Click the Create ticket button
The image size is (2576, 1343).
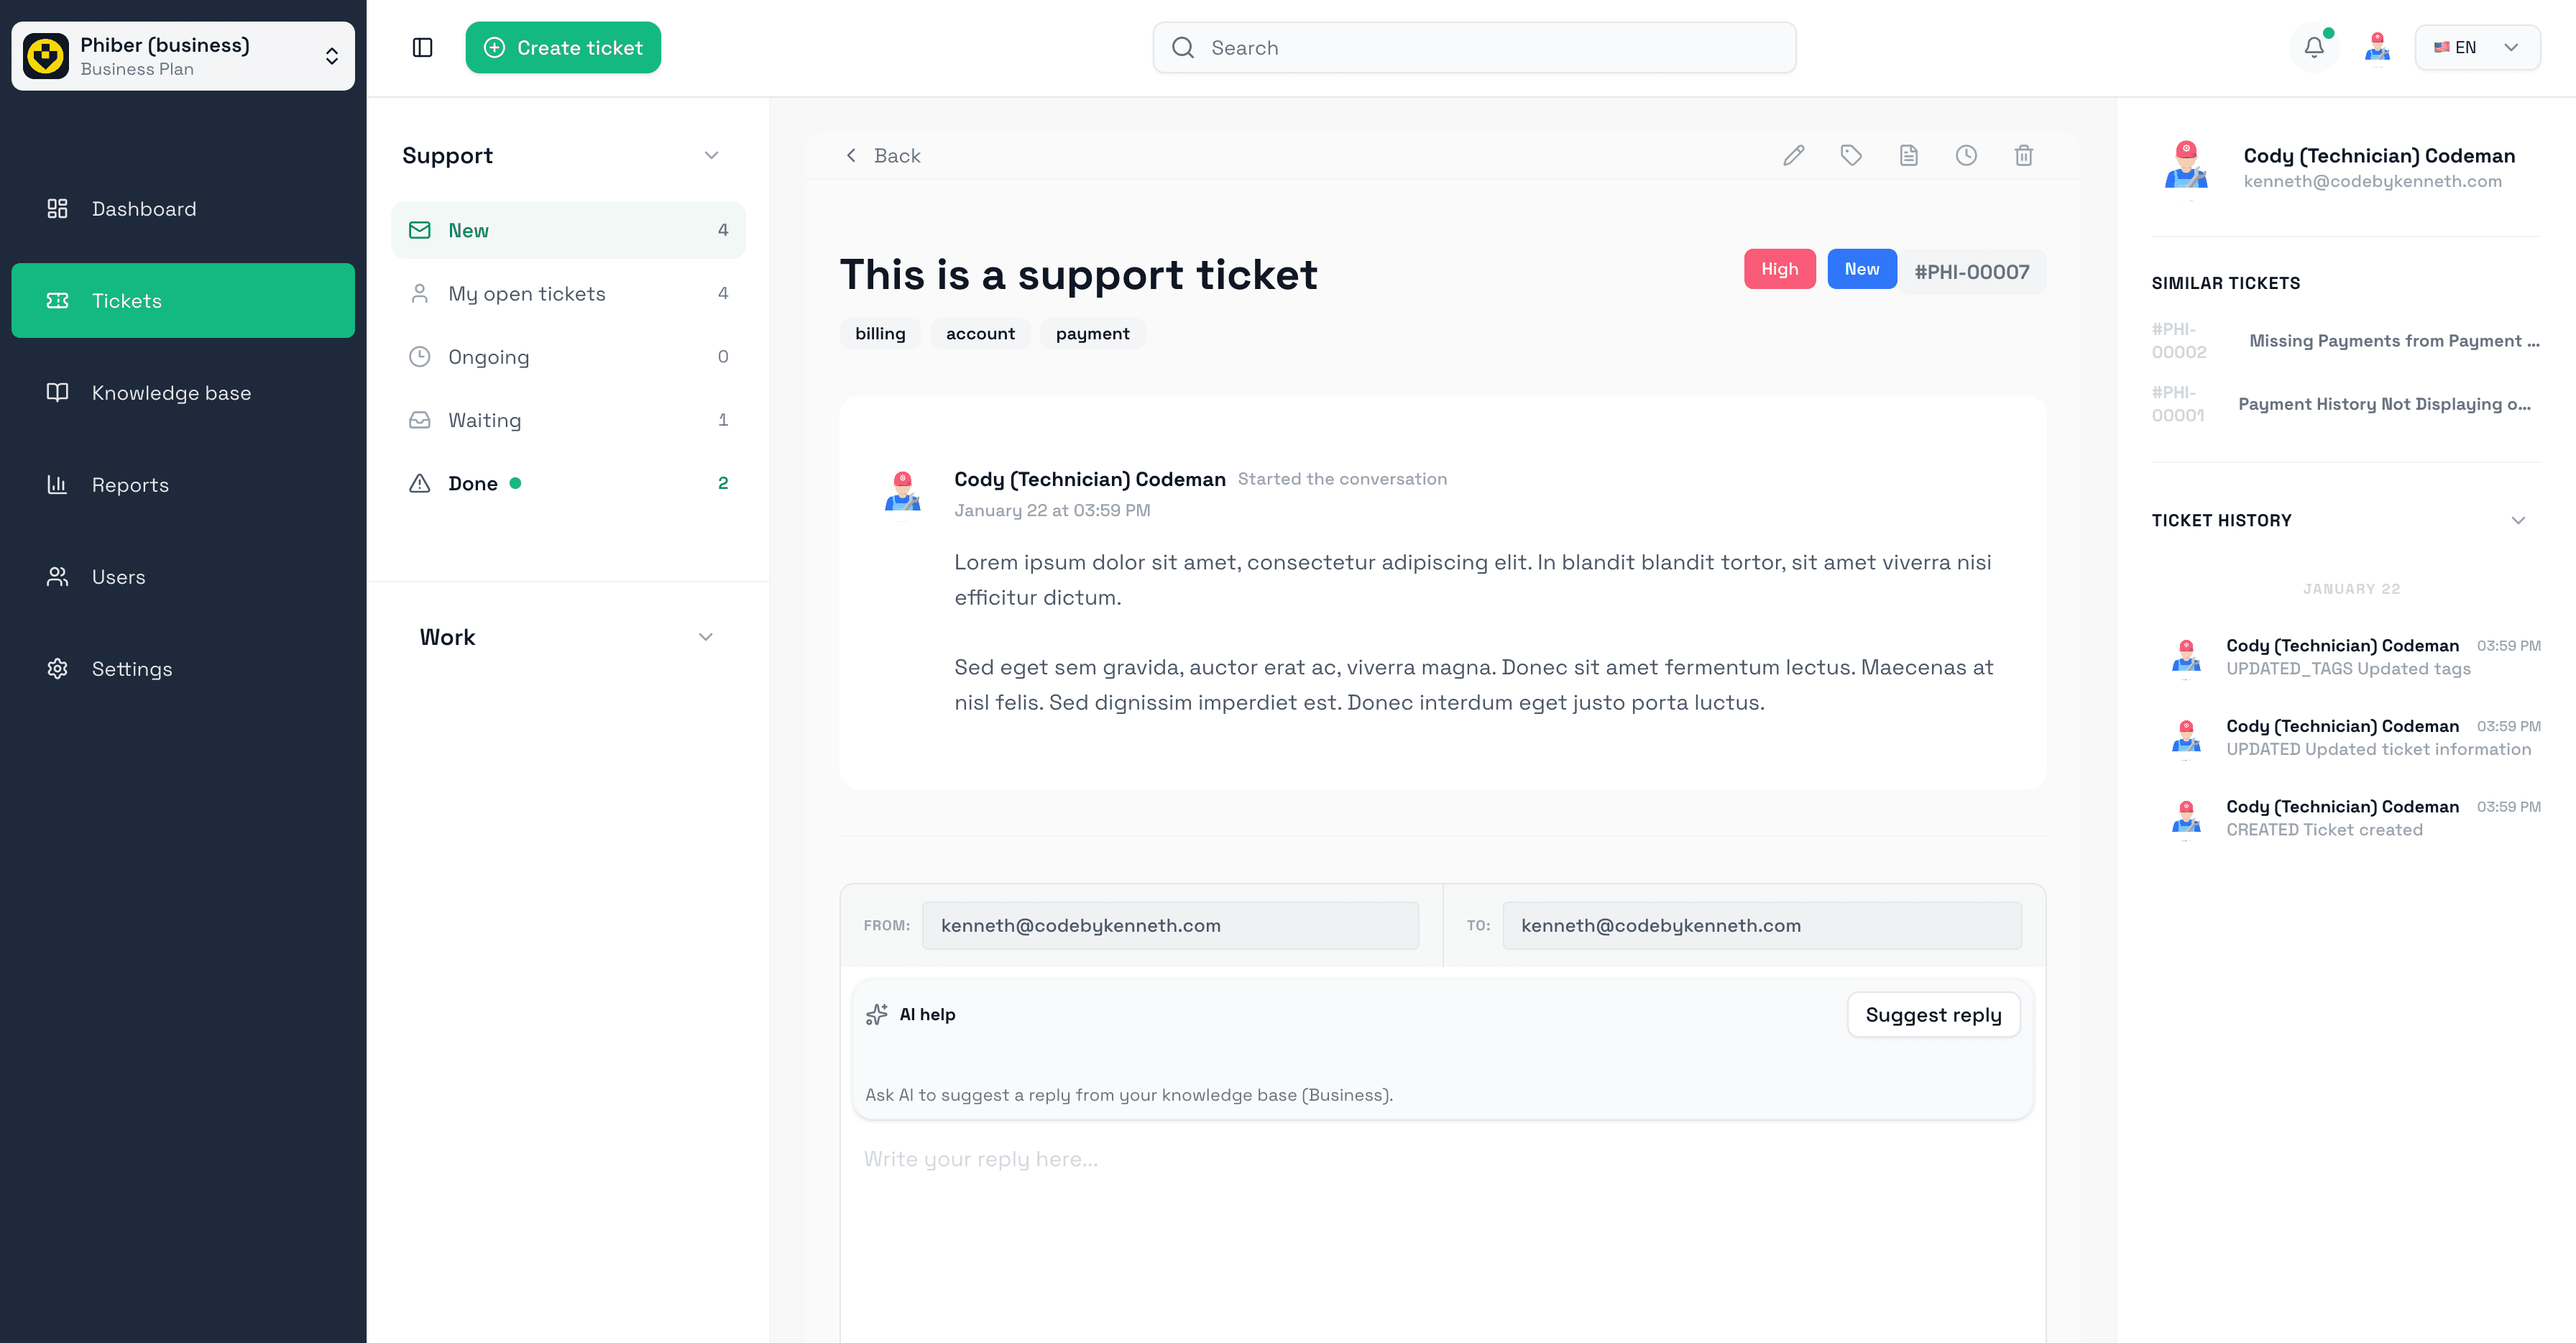pos(563,47)
